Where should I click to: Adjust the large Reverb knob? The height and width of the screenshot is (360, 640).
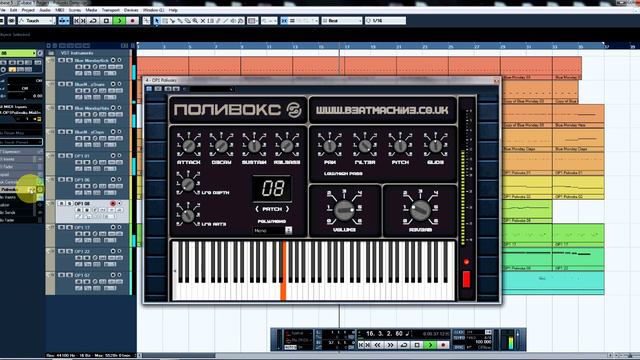click(x=420, y=209)
